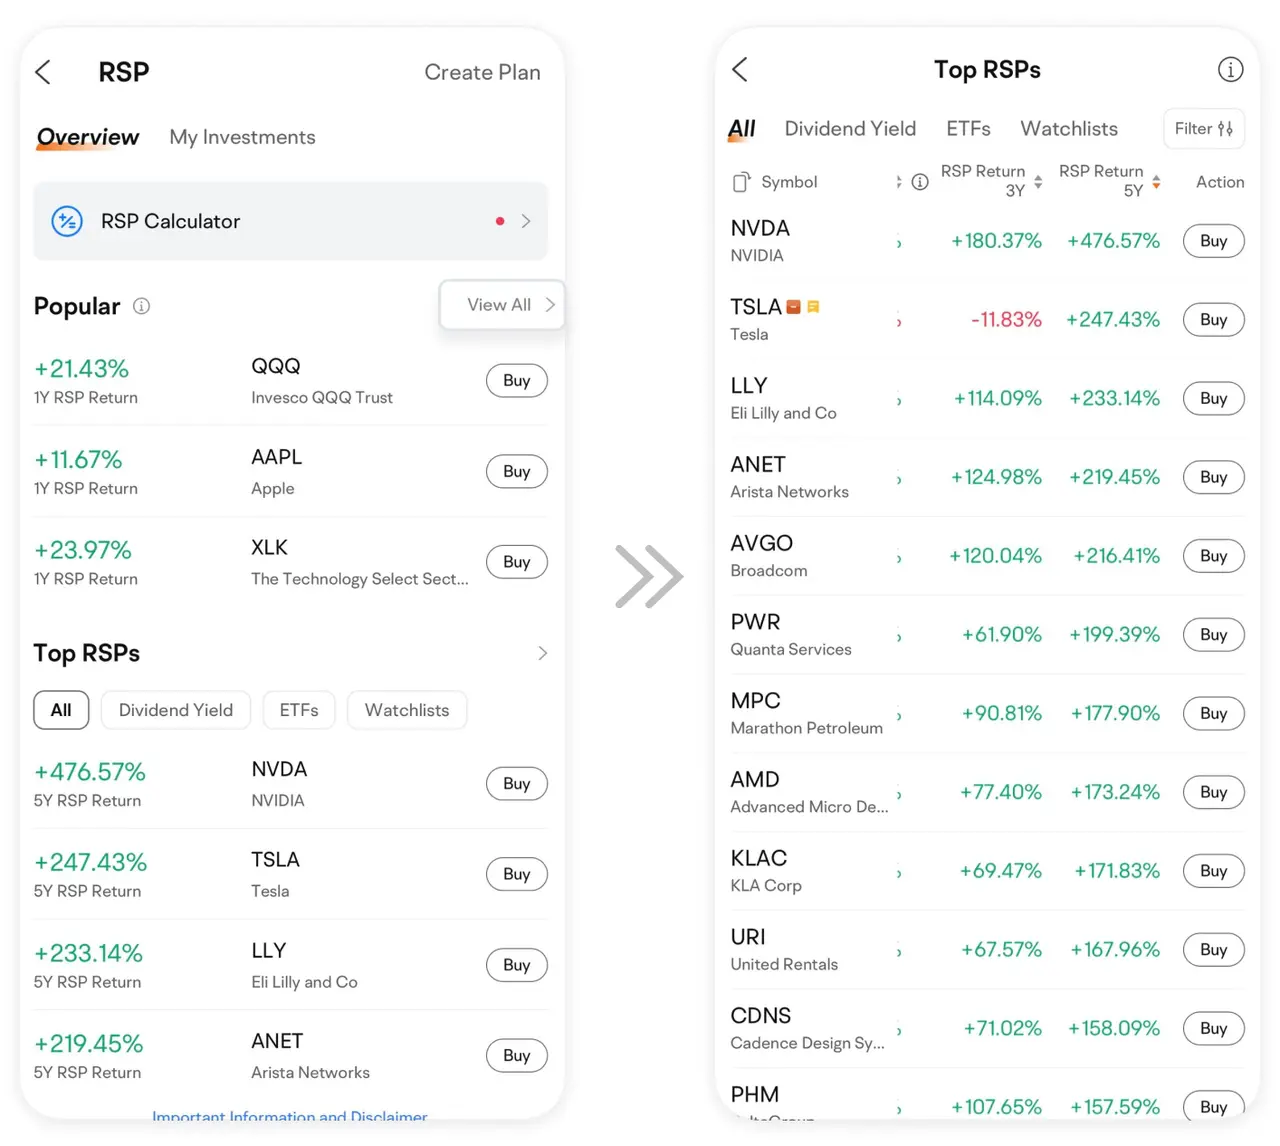Click the info icon beside Symbol header
The width and height of the screenshot is (1280, 1146).
[920, 182]
